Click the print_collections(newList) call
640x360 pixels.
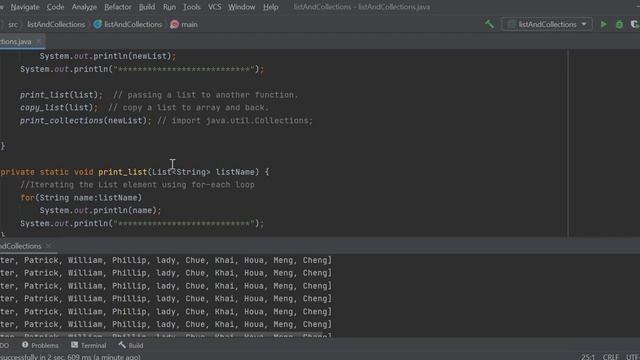pyautogui.click(x=86, y=120)
